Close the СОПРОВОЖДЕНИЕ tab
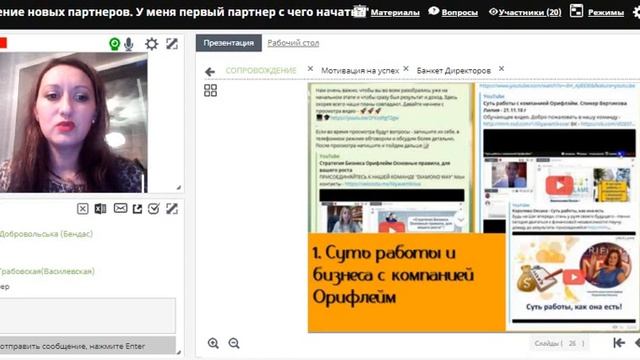 point(310,69)
